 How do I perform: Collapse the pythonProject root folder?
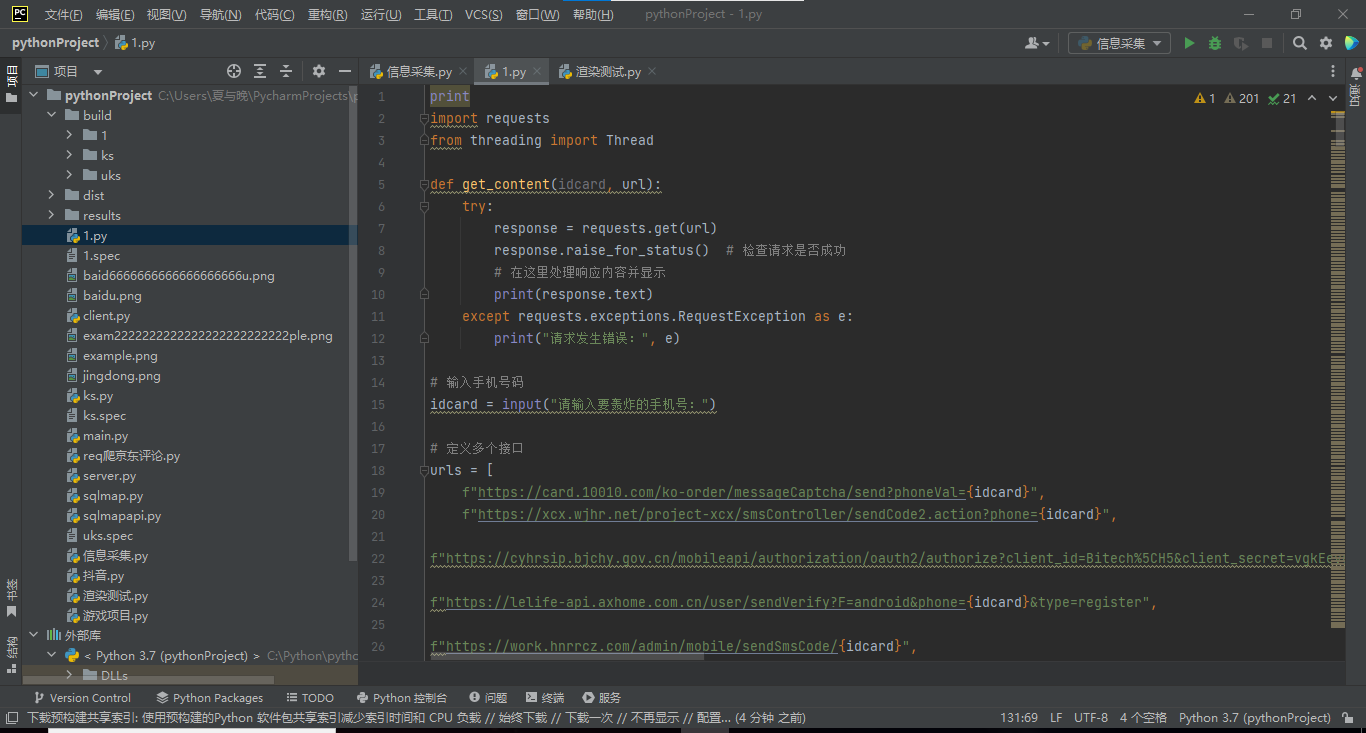33,95
